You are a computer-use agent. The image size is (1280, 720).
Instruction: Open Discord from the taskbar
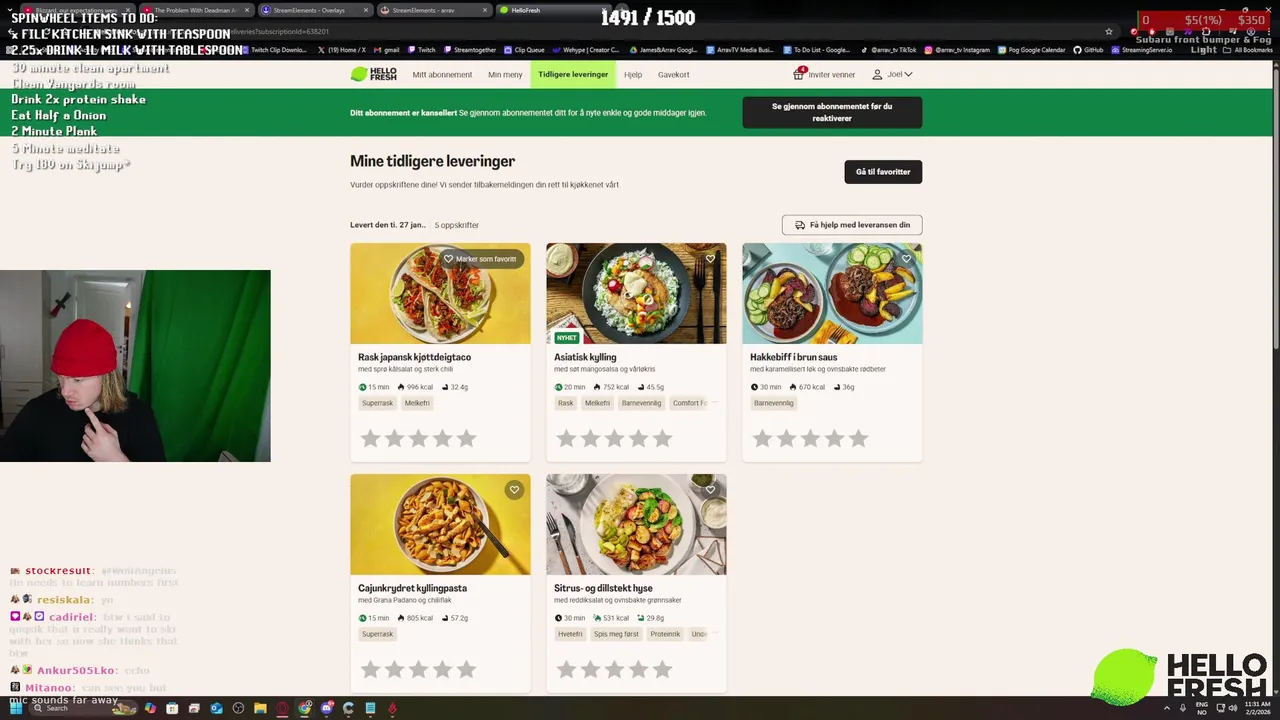tap(326, 708)
